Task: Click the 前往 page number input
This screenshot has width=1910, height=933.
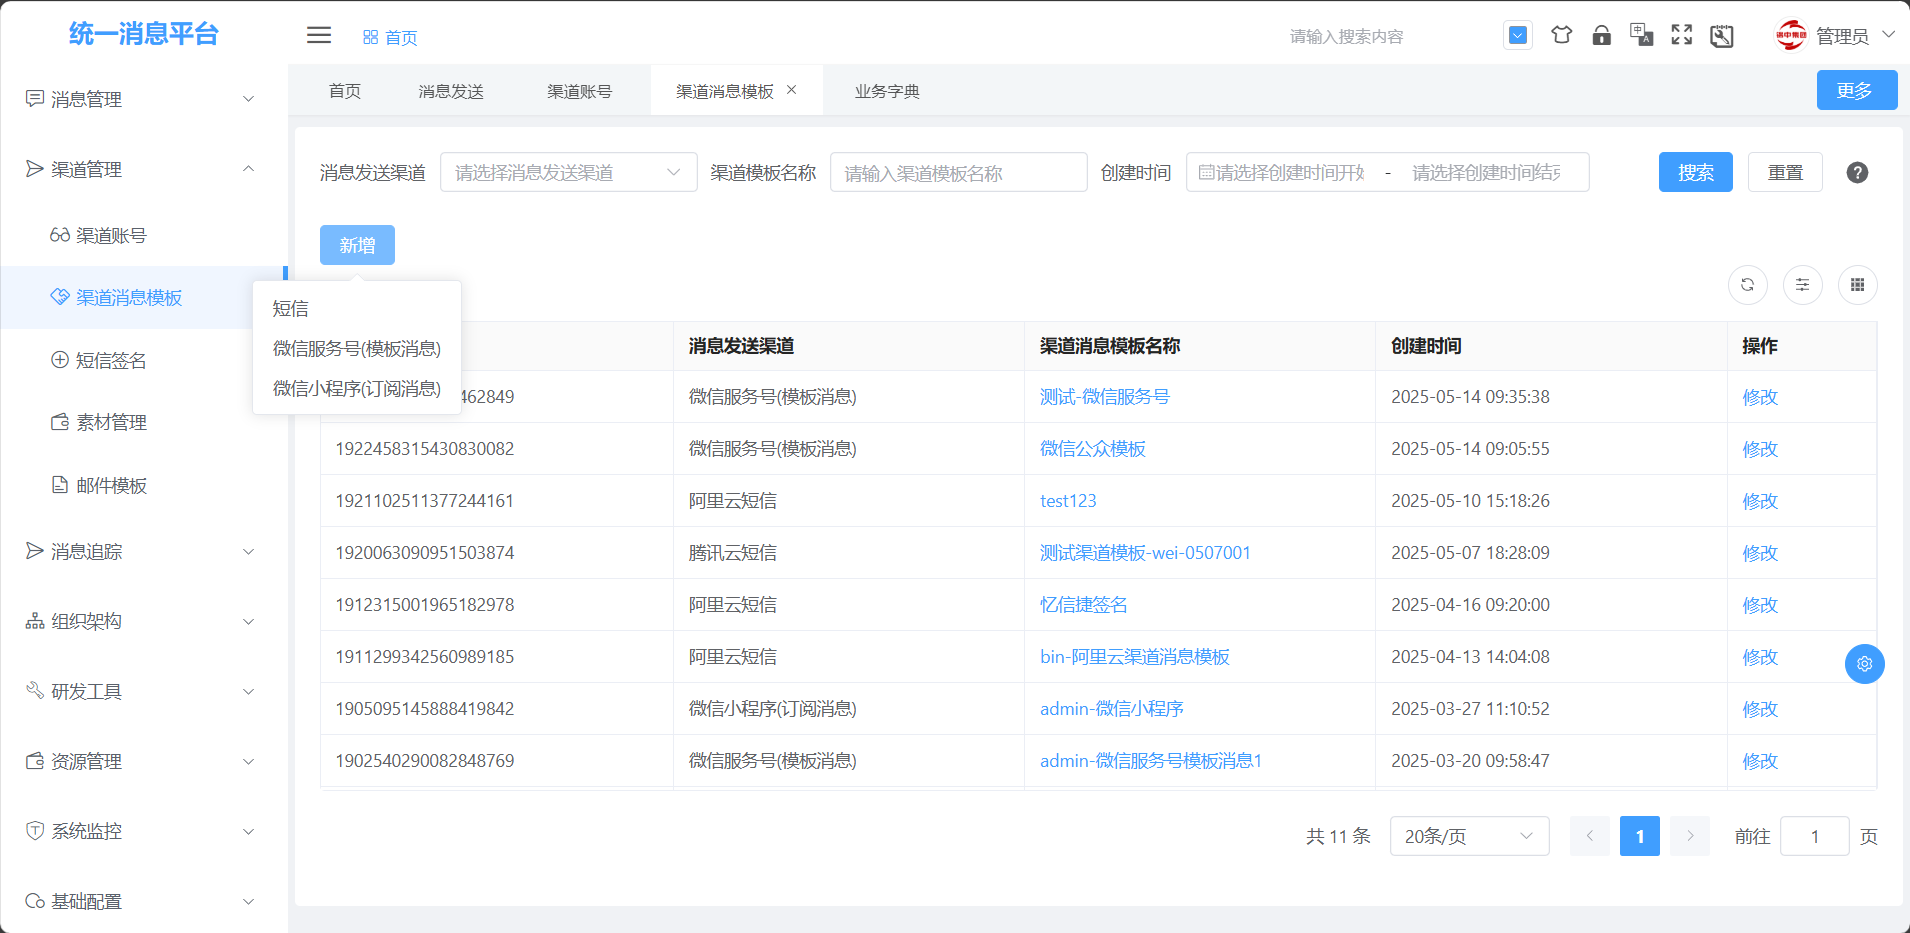Action: click(1814, 836)
